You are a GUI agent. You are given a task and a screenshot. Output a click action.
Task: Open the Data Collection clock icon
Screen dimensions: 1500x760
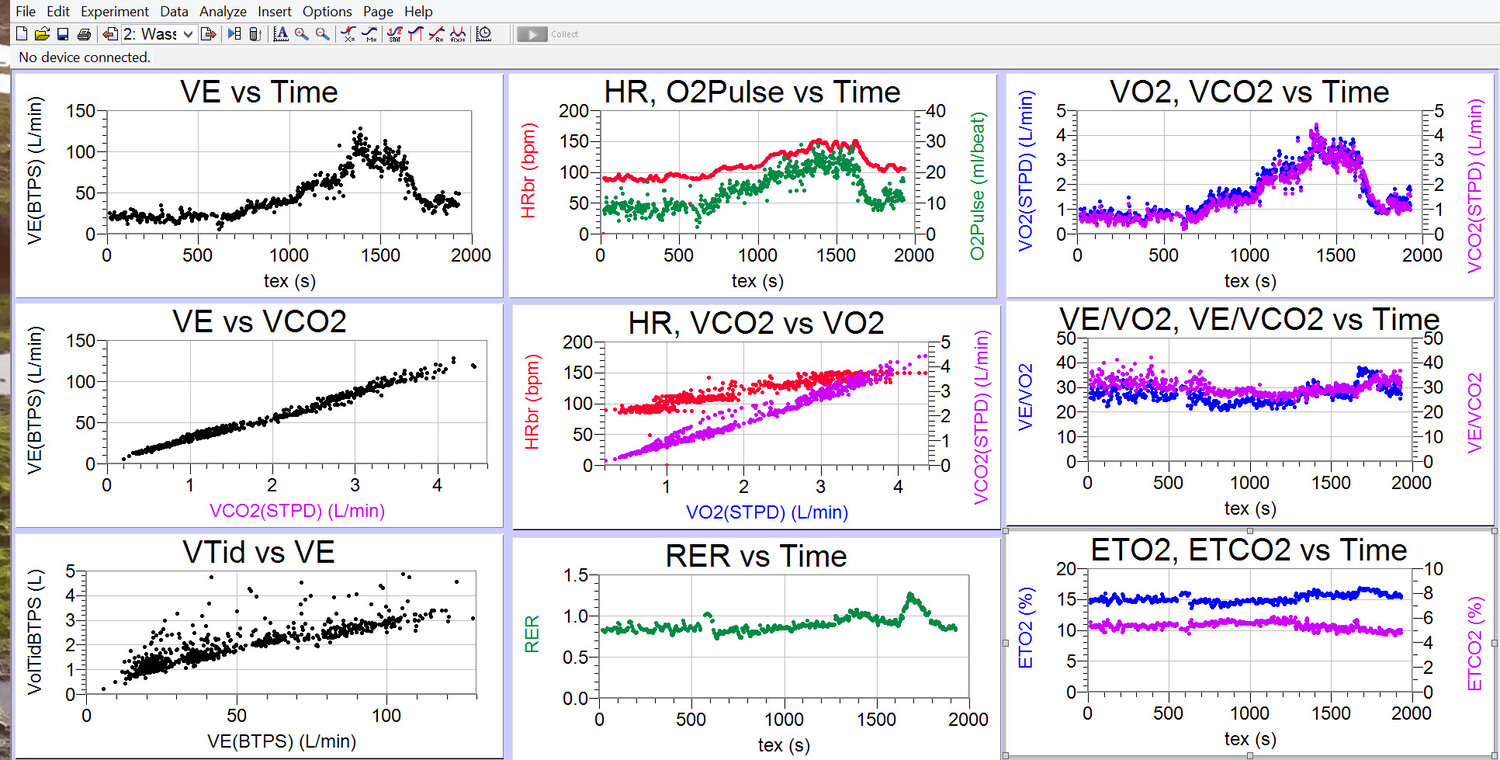[484, 34]
